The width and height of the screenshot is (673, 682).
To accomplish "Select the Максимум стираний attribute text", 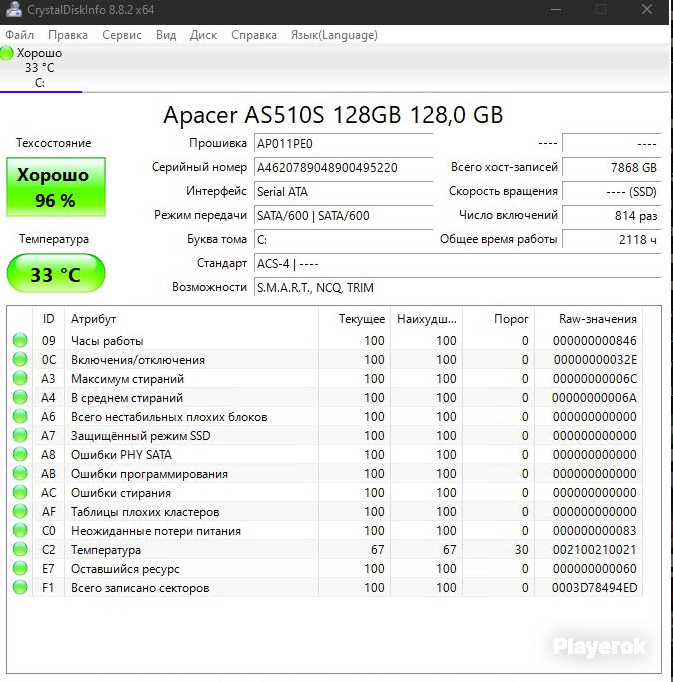I will (127, 379).
